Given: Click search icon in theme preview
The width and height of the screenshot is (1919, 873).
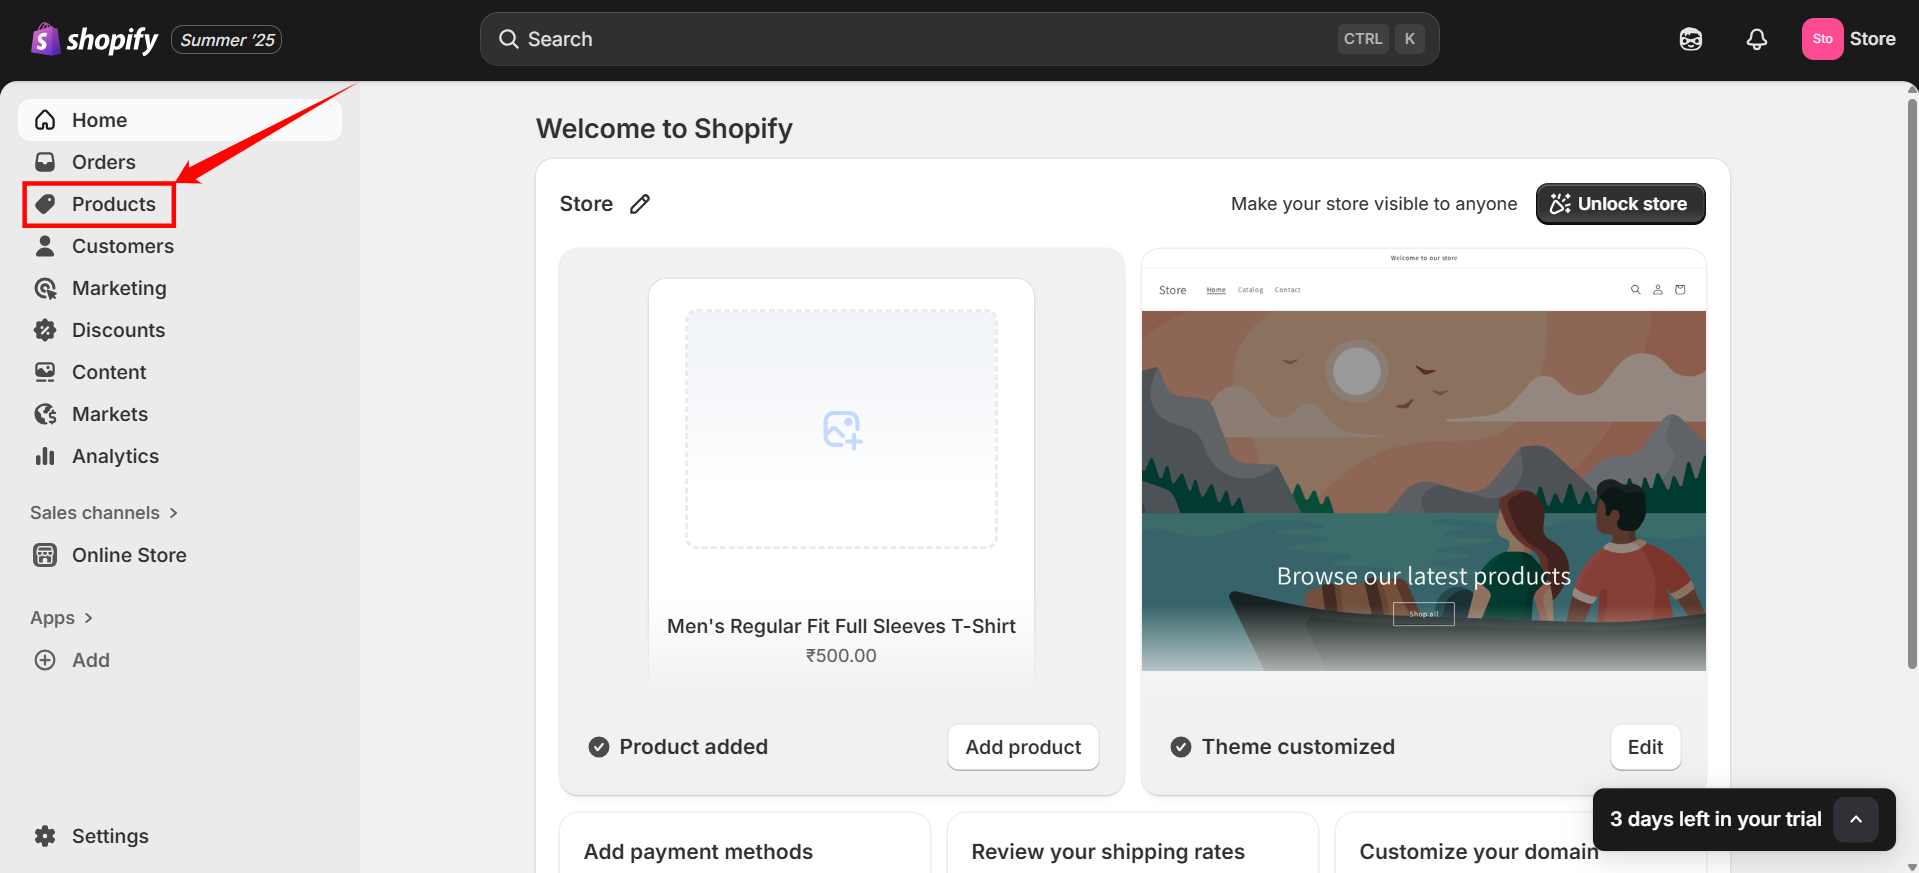Looking at the screenshot, I should (1636, 290).
